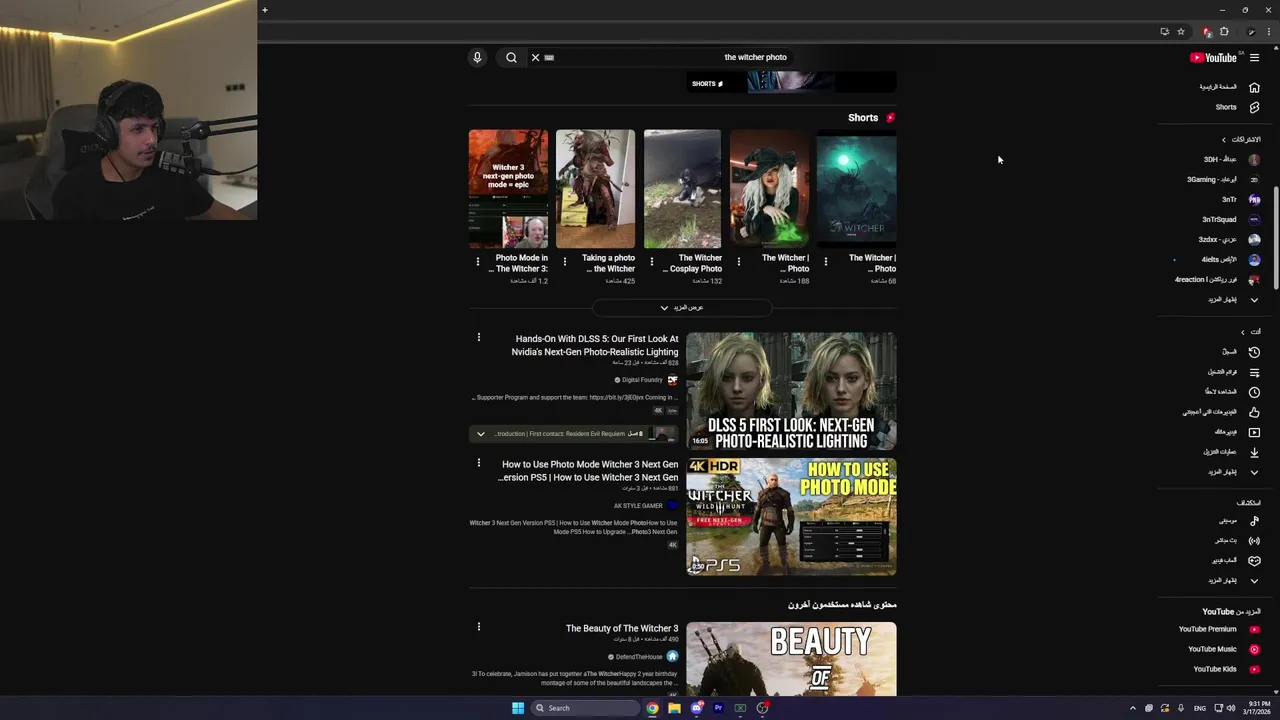
Task: Expand the DLSS video chapters dropdown
Action: tap(480, 434)
